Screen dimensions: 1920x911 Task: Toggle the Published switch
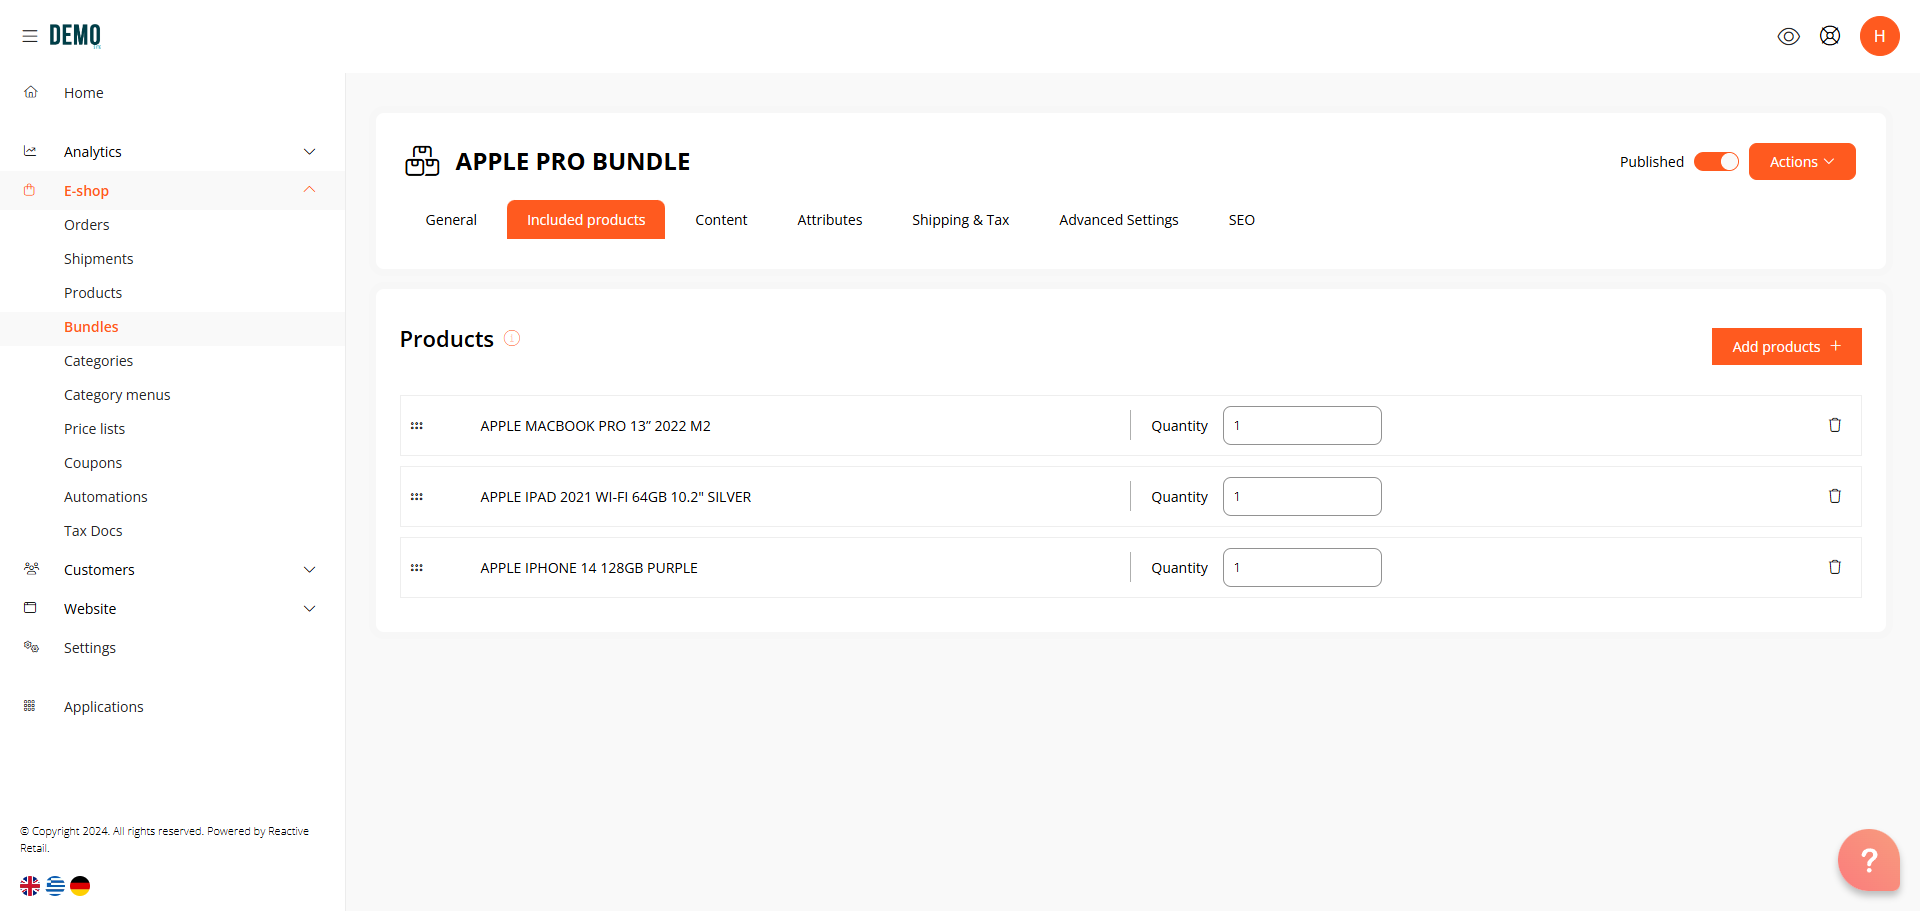[x=1716, y=162]
